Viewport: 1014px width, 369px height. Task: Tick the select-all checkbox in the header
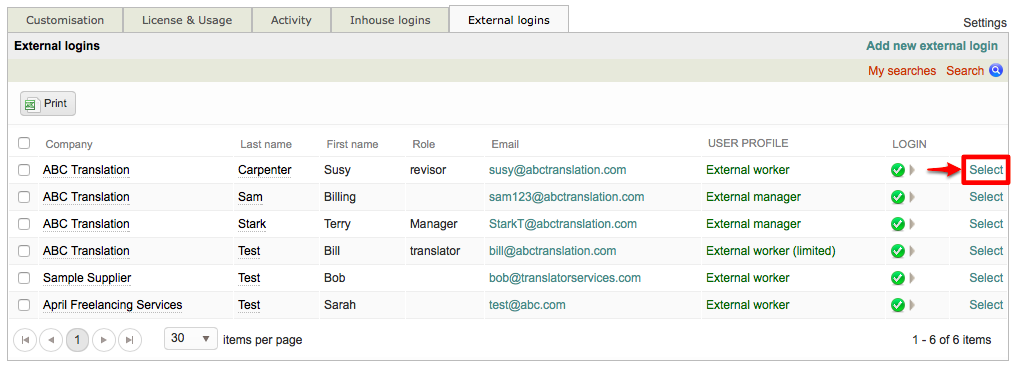tap(24, 143)
